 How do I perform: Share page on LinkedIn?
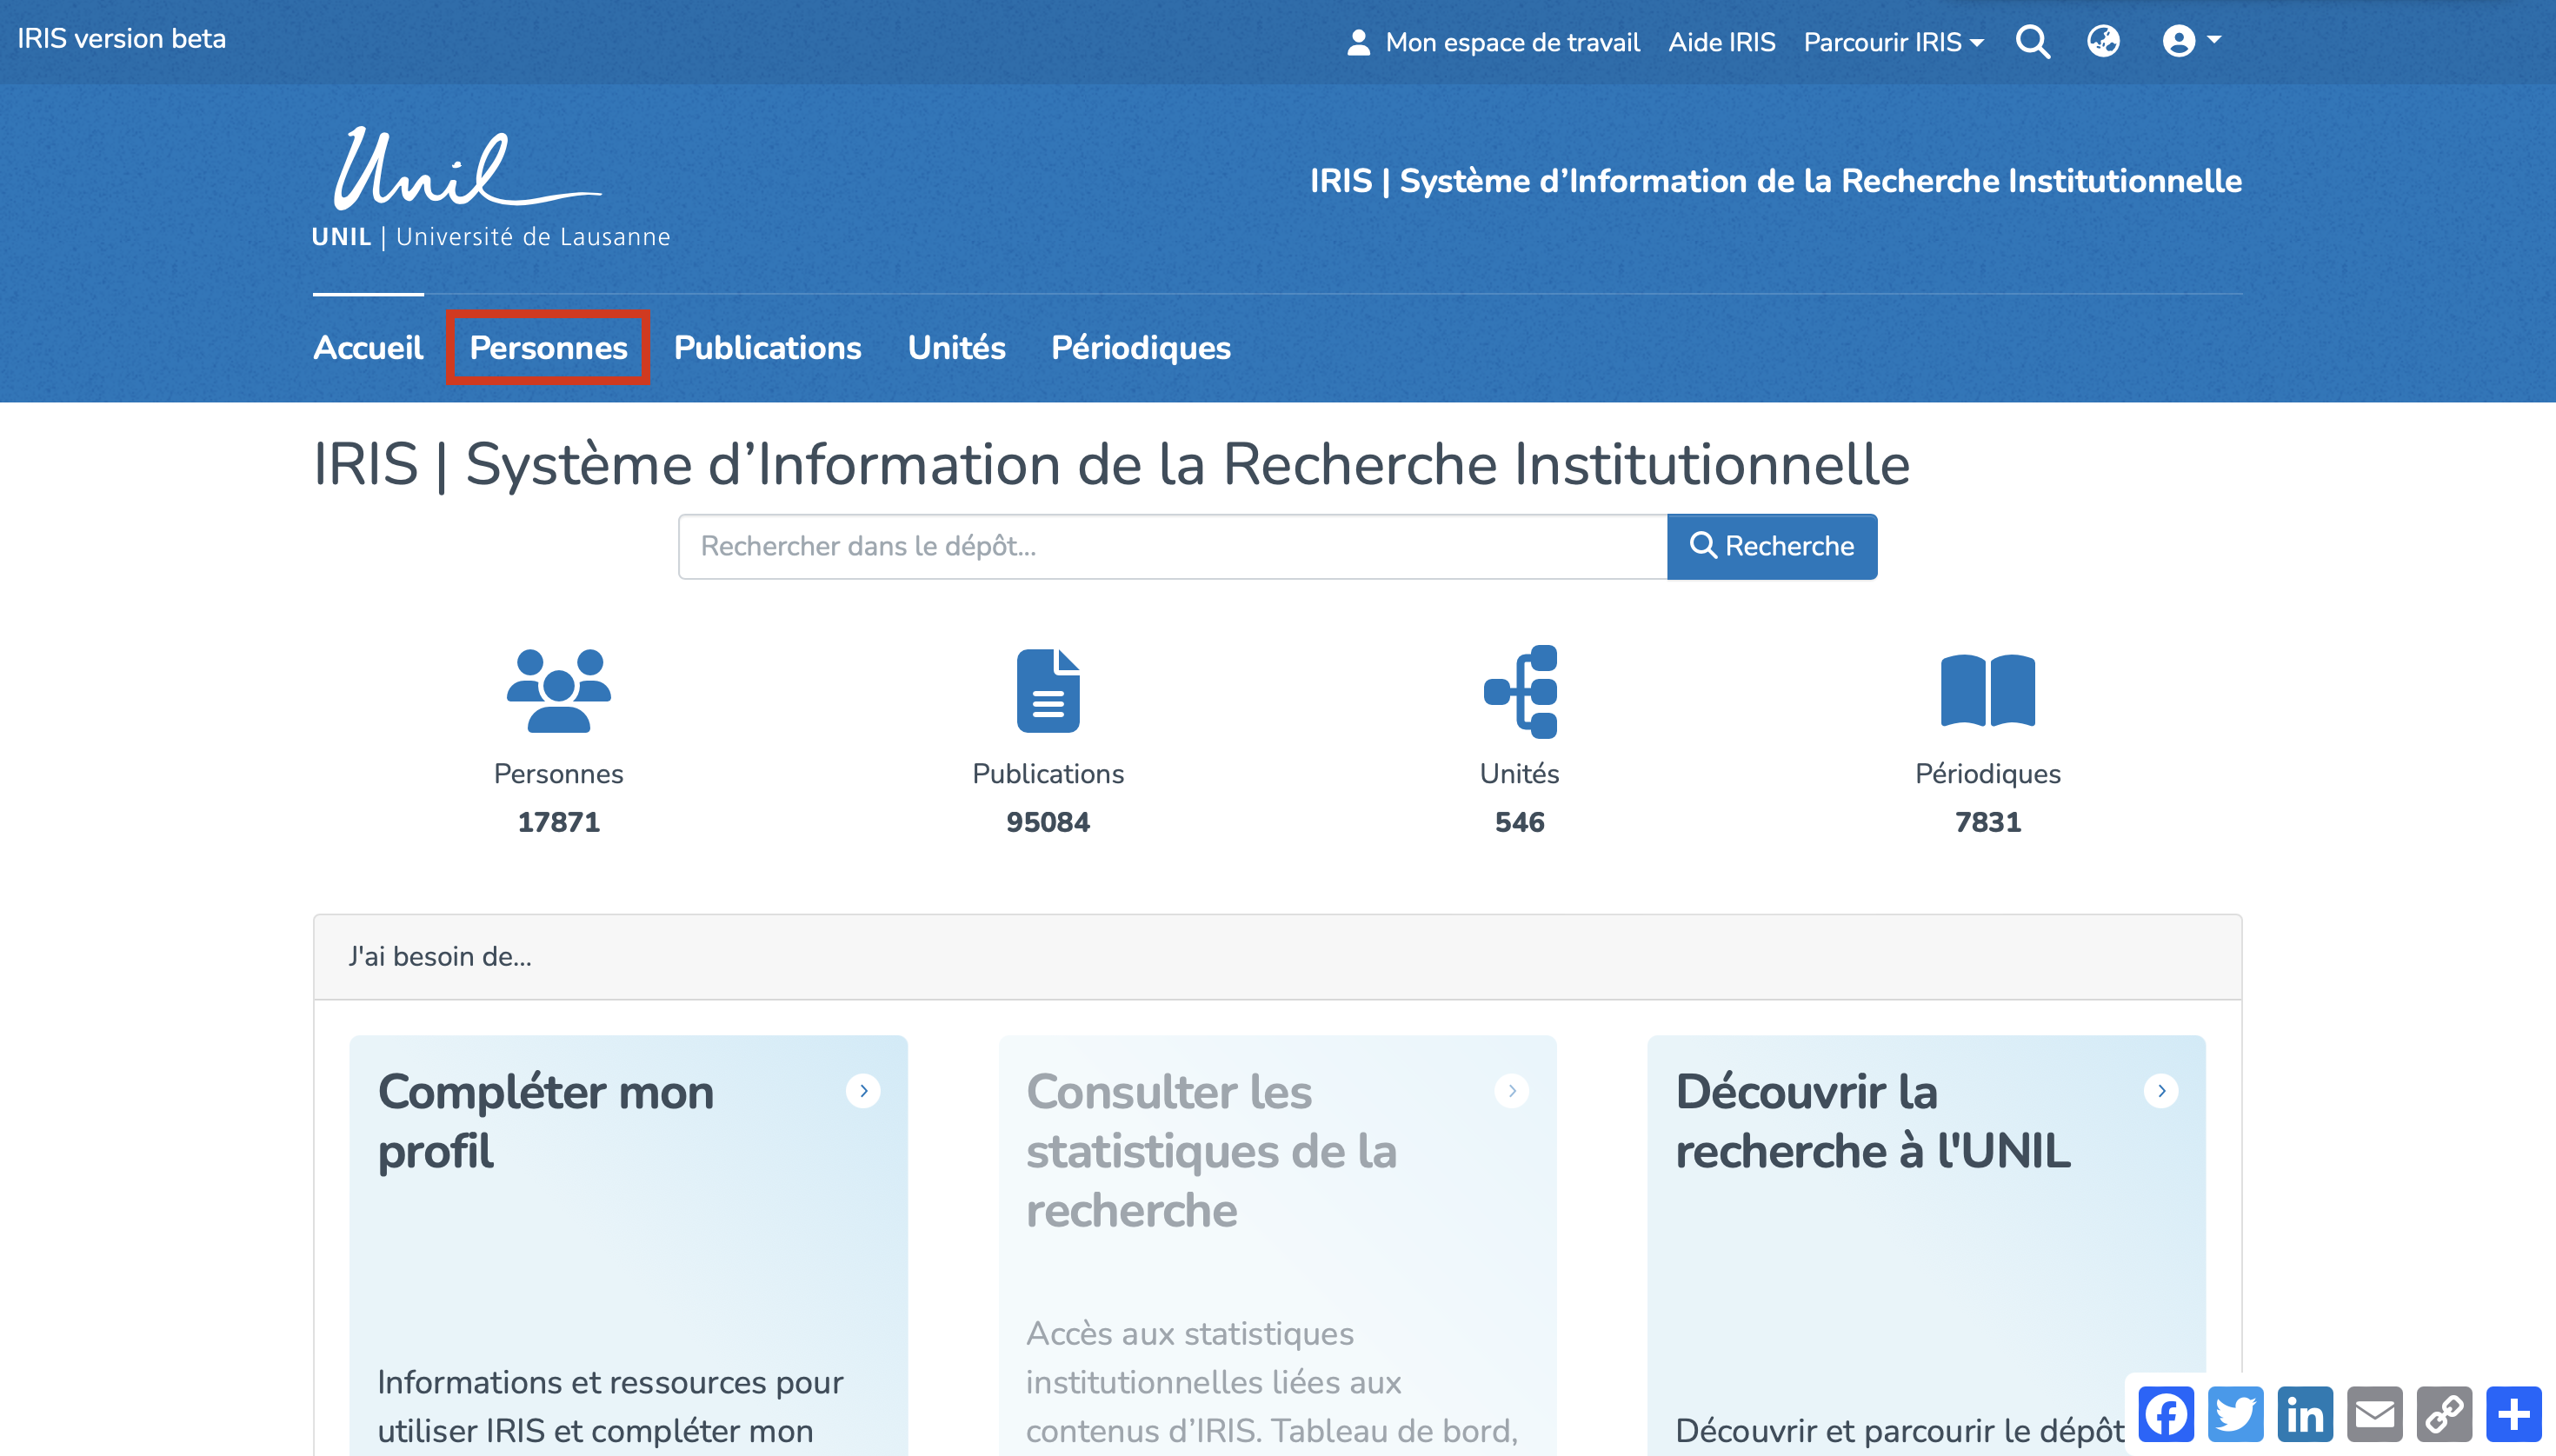coord(2305,1414)
